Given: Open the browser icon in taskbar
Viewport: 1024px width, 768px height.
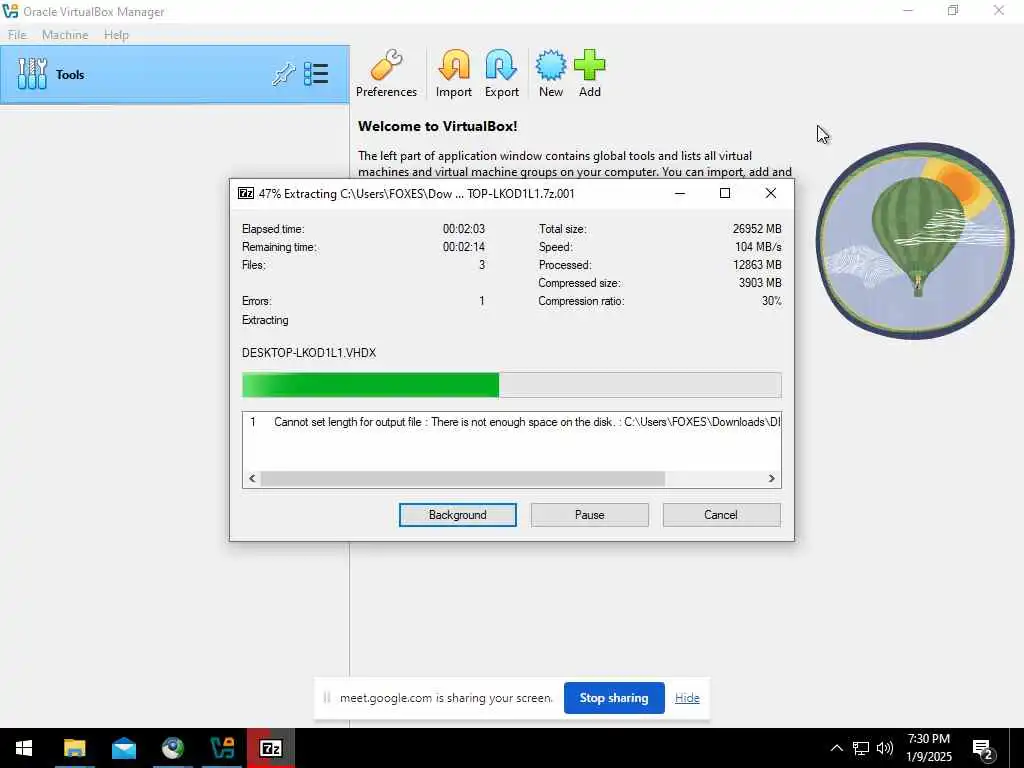Looking at the screenshot, I should 173,748.
